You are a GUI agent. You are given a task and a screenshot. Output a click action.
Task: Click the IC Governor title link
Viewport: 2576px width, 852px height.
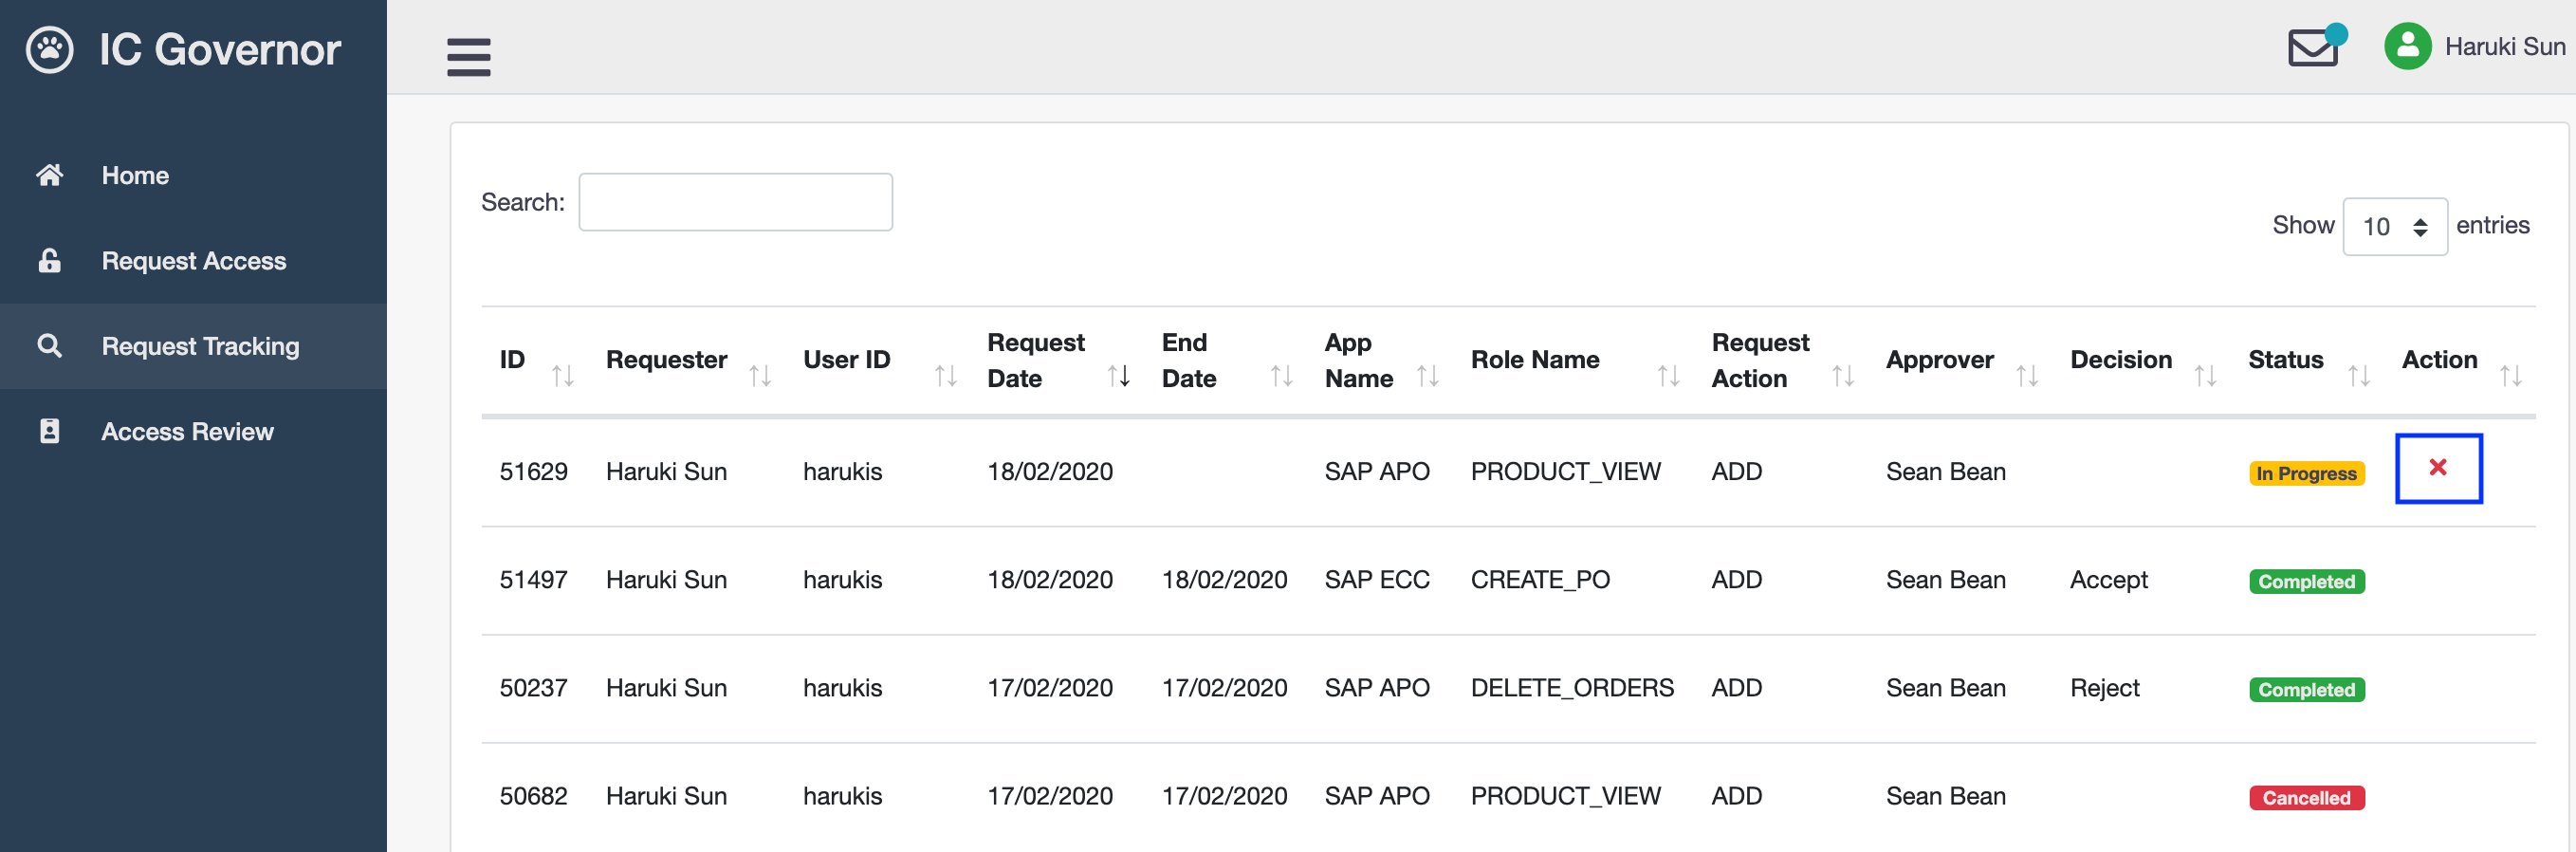click(x=219, y=49)
